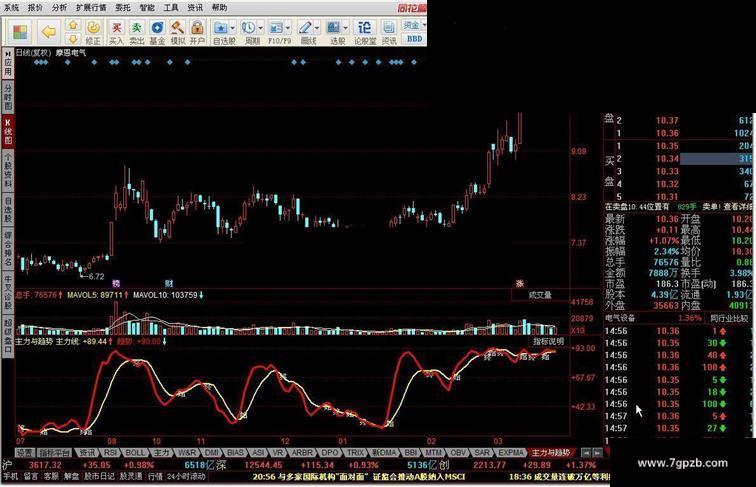Expand the 画线 dropdown arrow
Image resolution: width=756 pixels, height=487 pixels.
[x=317, y=28]
